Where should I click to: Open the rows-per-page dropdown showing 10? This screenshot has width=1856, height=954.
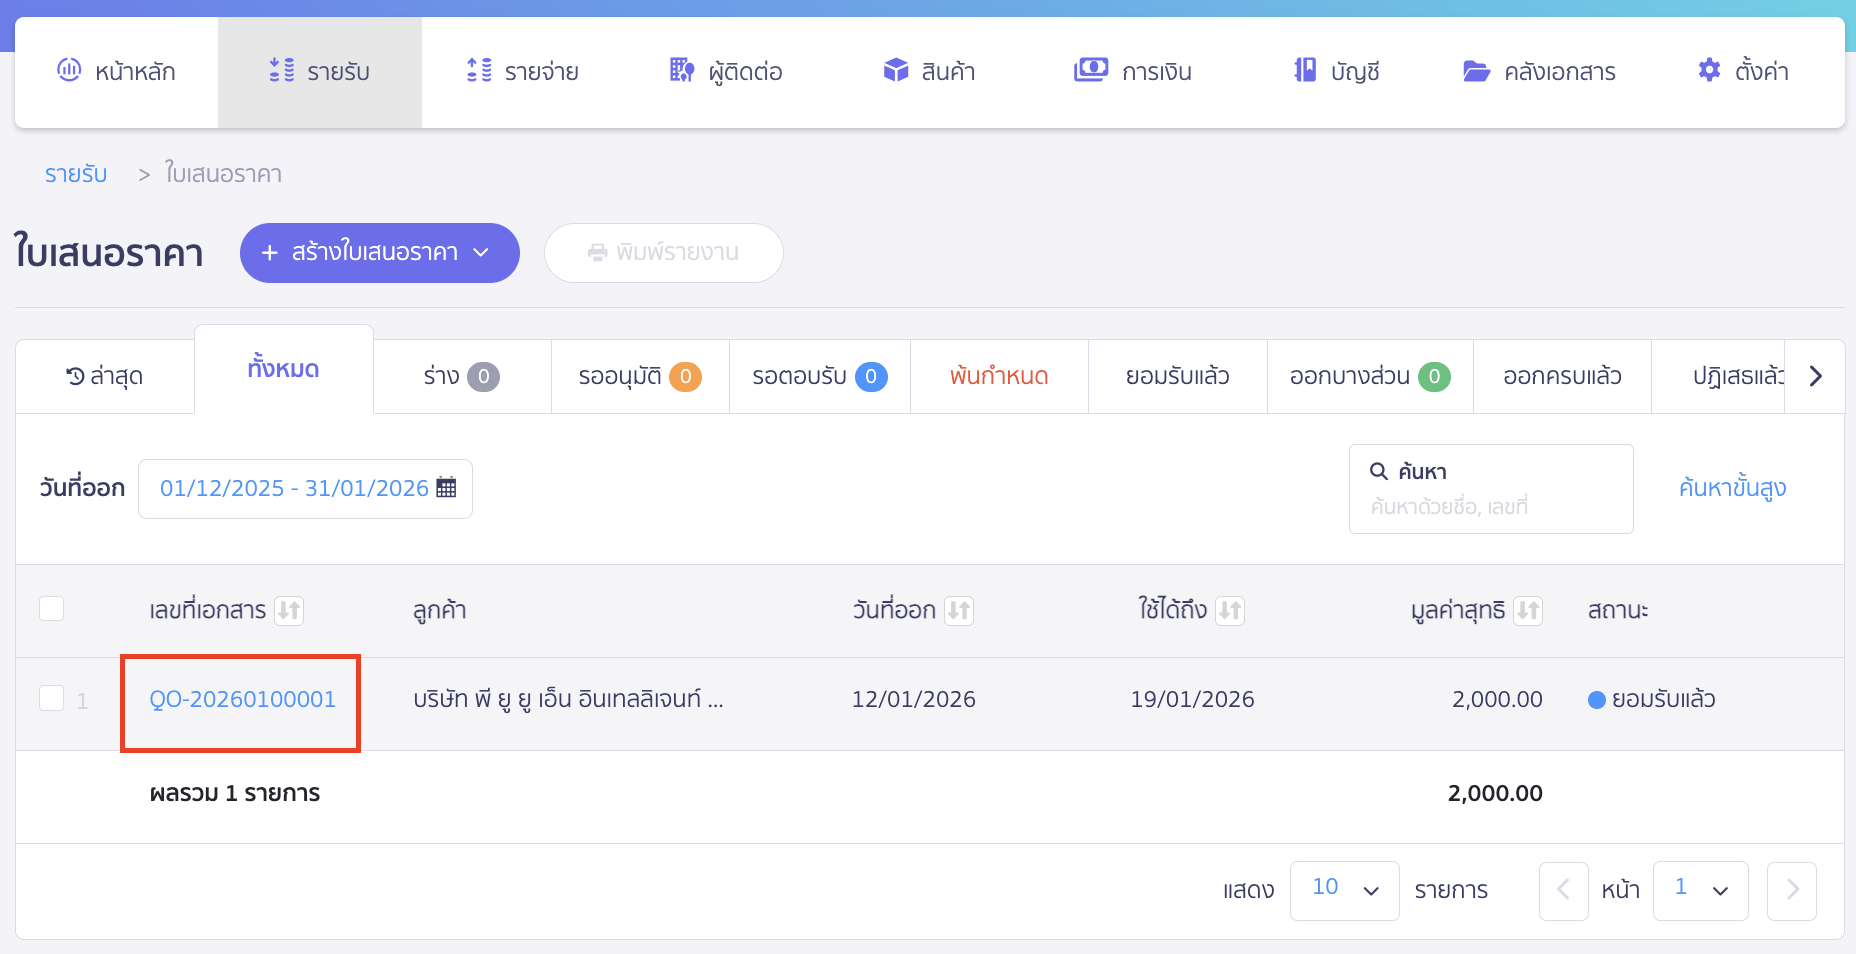[x=1344, y=890]
